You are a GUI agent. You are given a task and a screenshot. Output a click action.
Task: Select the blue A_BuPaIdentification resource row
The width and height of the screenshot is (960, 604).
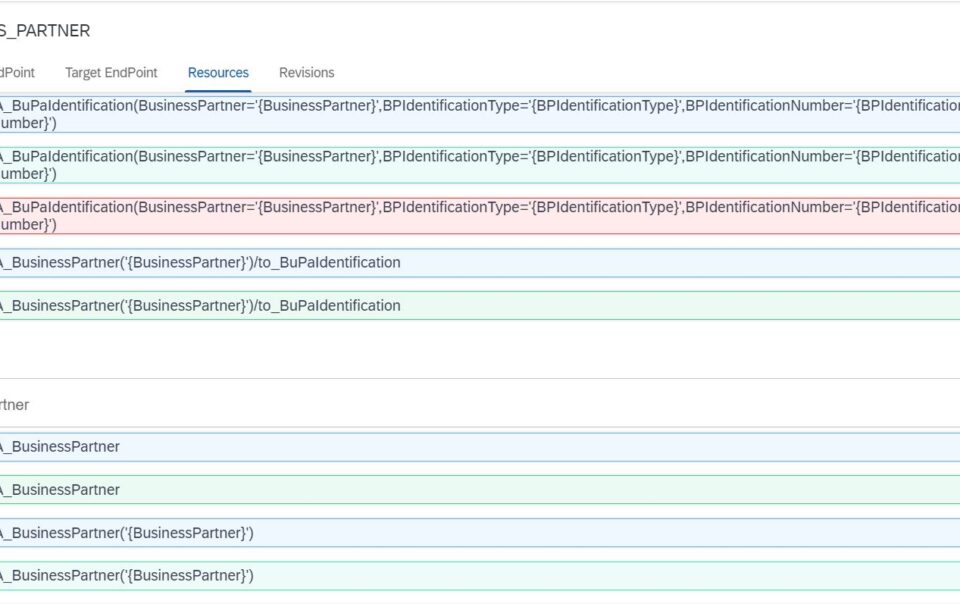pos(480,114)
